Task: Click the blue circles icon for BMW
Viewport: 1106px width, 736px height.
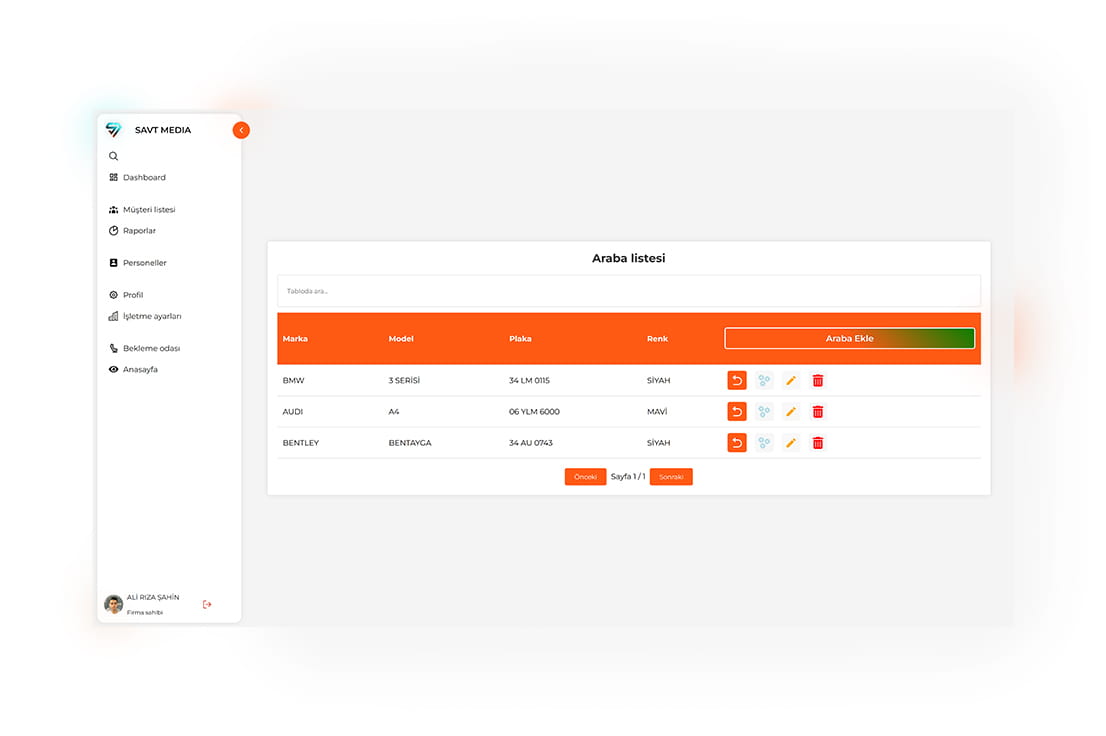Action: click(764, 381)
